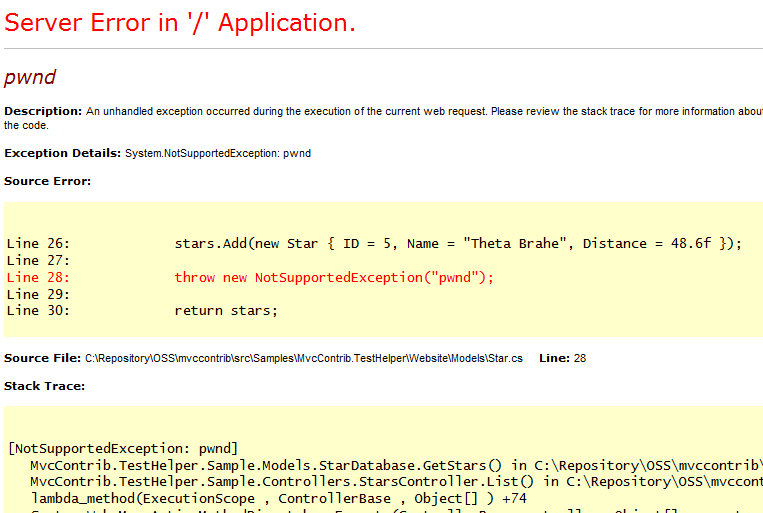Click the 'Line 27:' empty code row label
The width and height of the screenshot is (763, 513).
[x=38, y=260]
